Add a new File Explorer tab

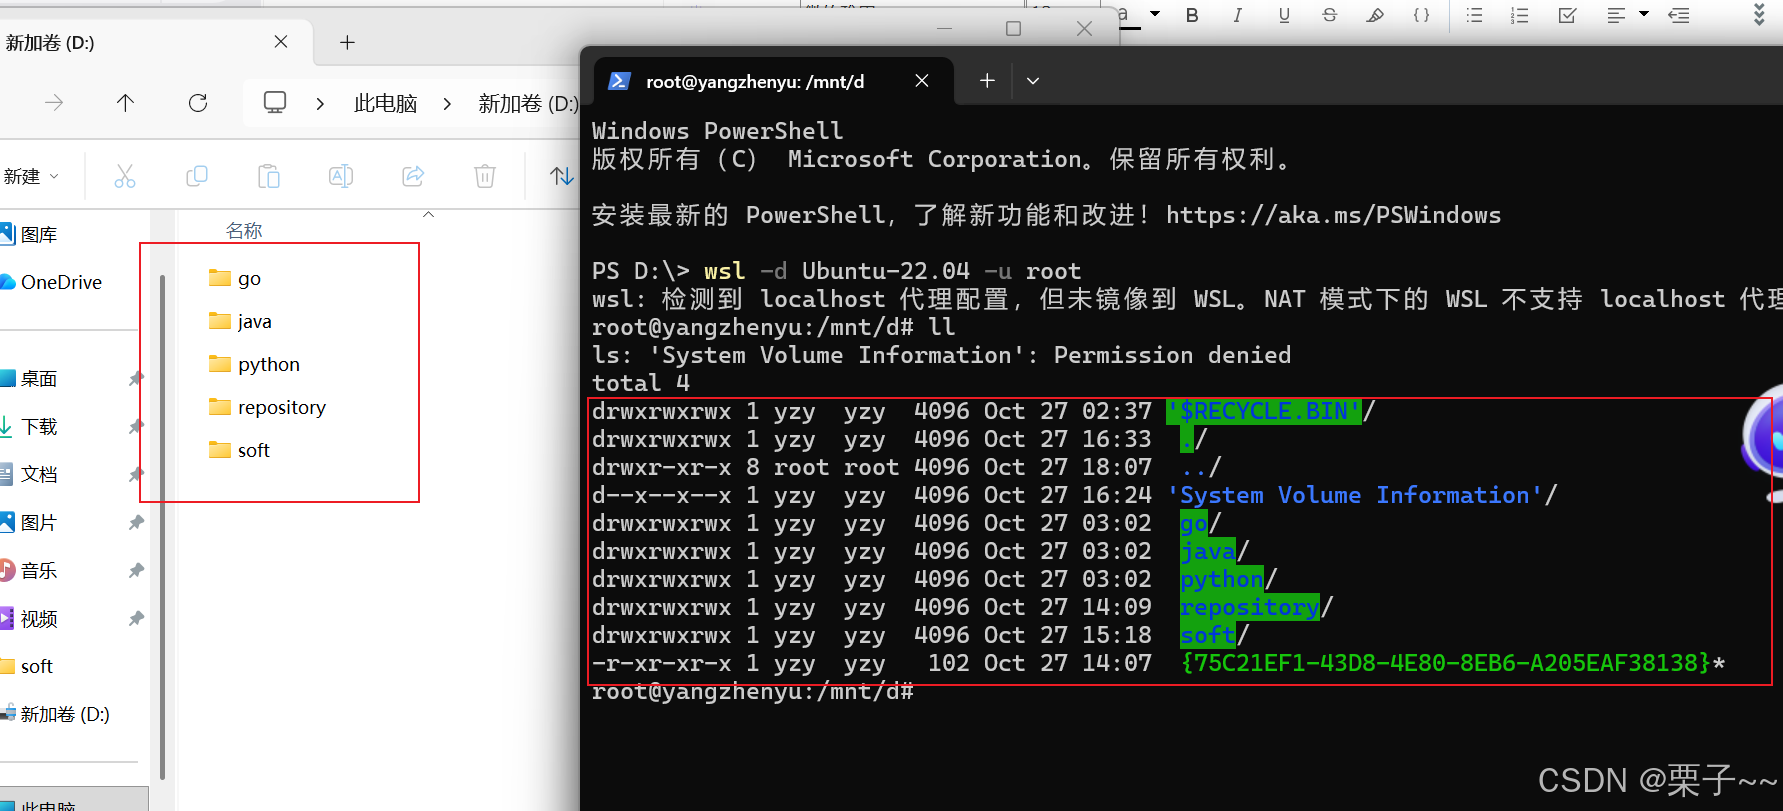[347, 42]
